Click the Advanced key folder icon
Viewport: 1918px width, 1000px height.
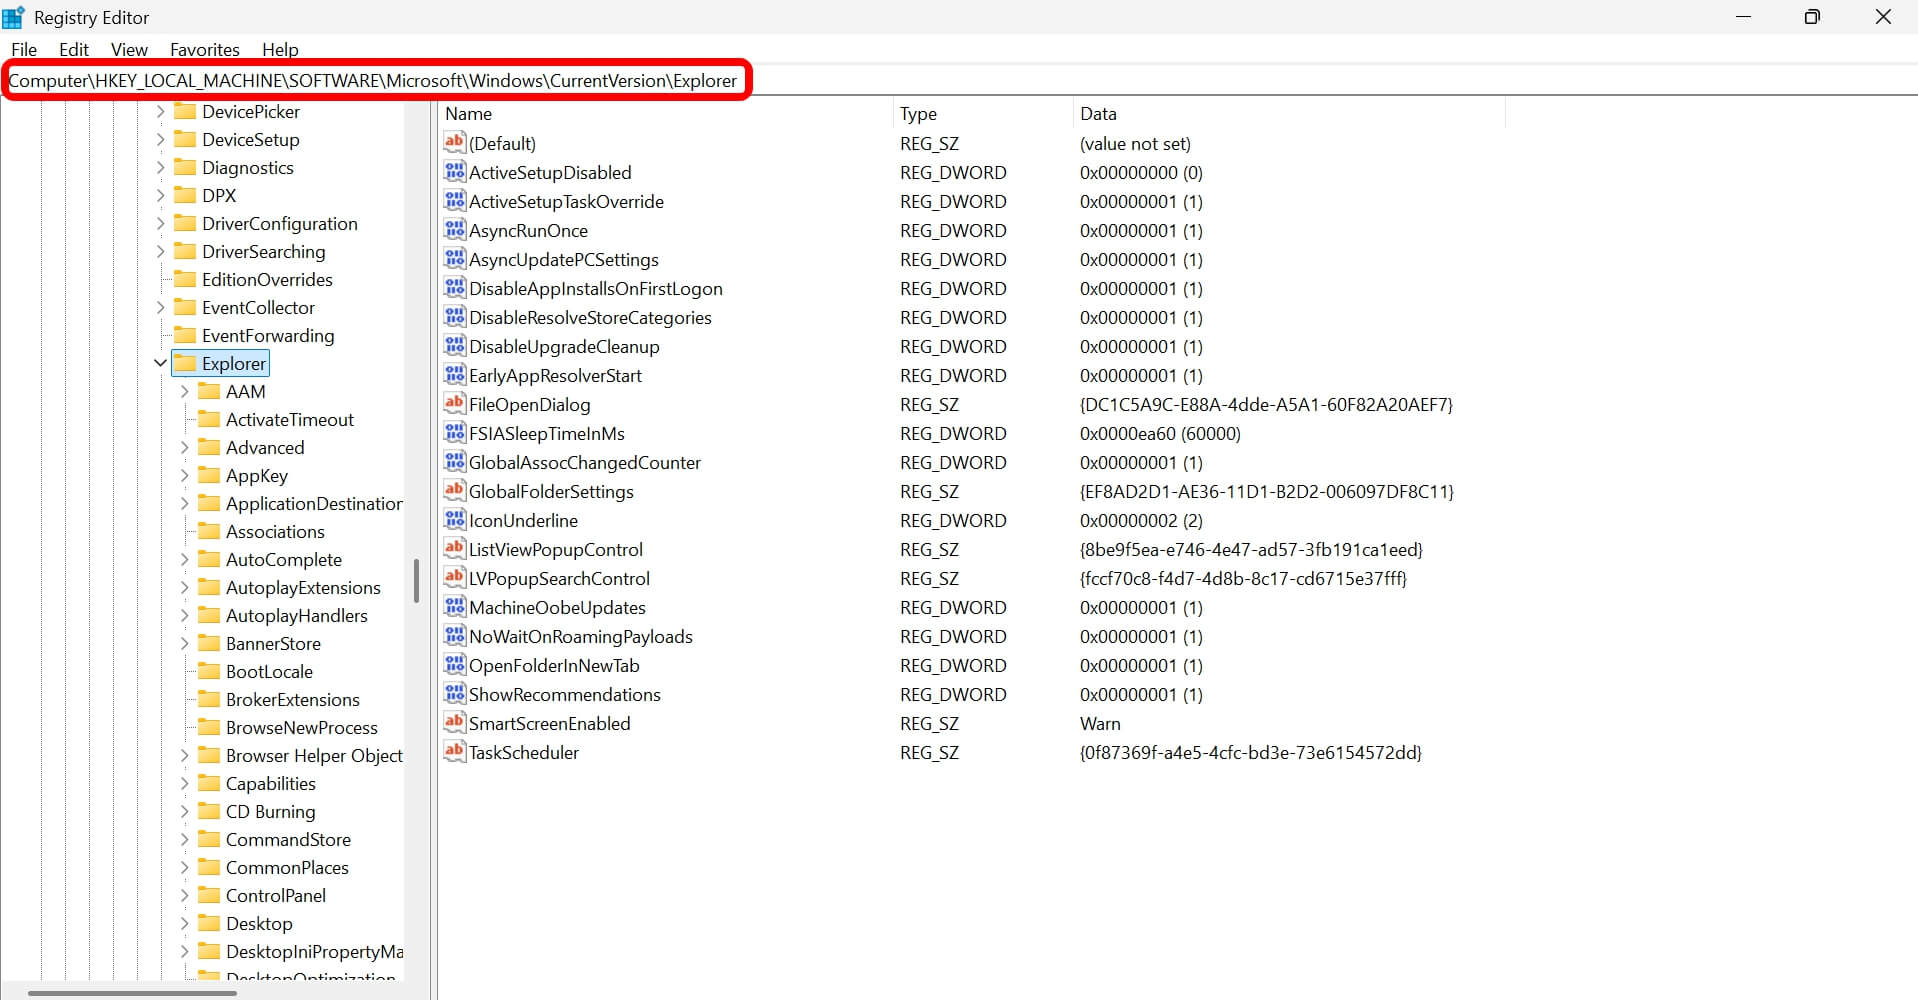point(209,446)
